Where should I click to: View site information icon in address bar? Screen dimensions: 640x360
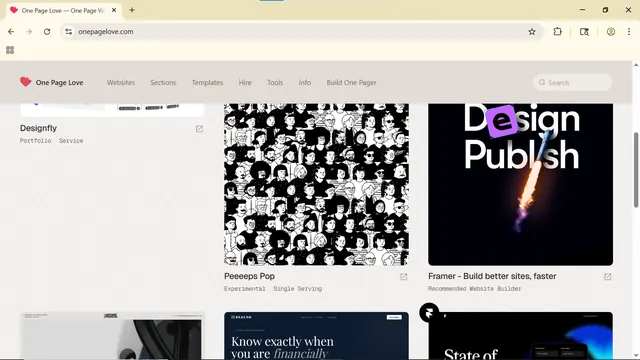point(69,31)
